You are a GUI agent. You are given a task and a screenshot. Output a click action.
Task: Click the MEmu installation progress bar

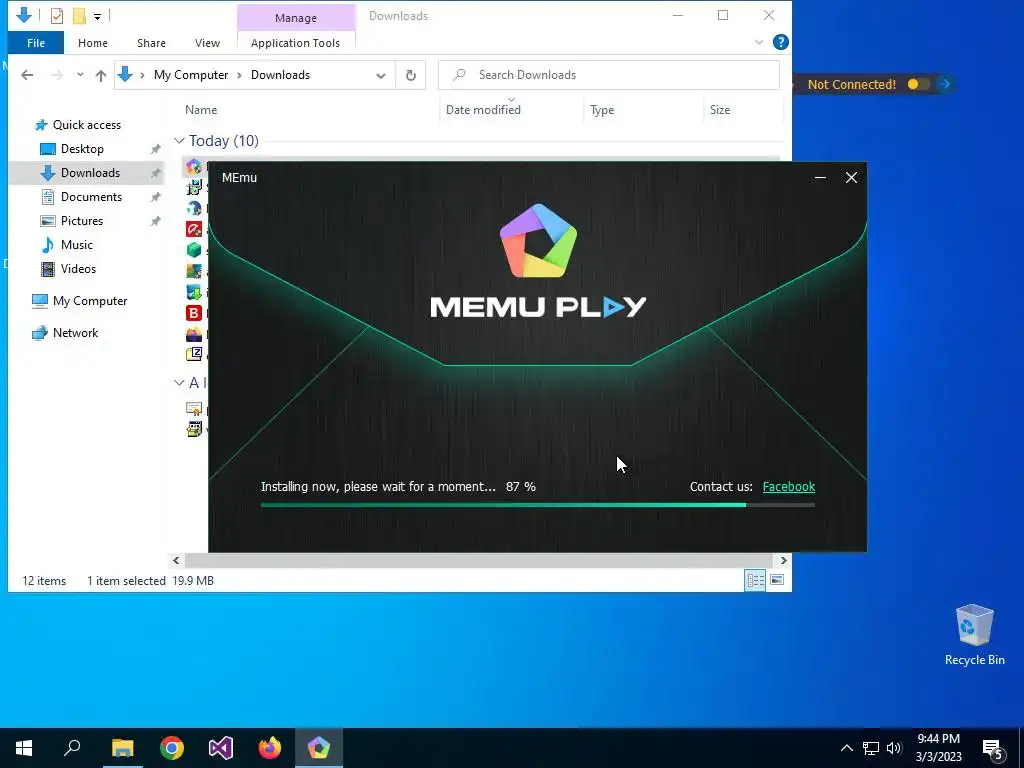point(537,505)
